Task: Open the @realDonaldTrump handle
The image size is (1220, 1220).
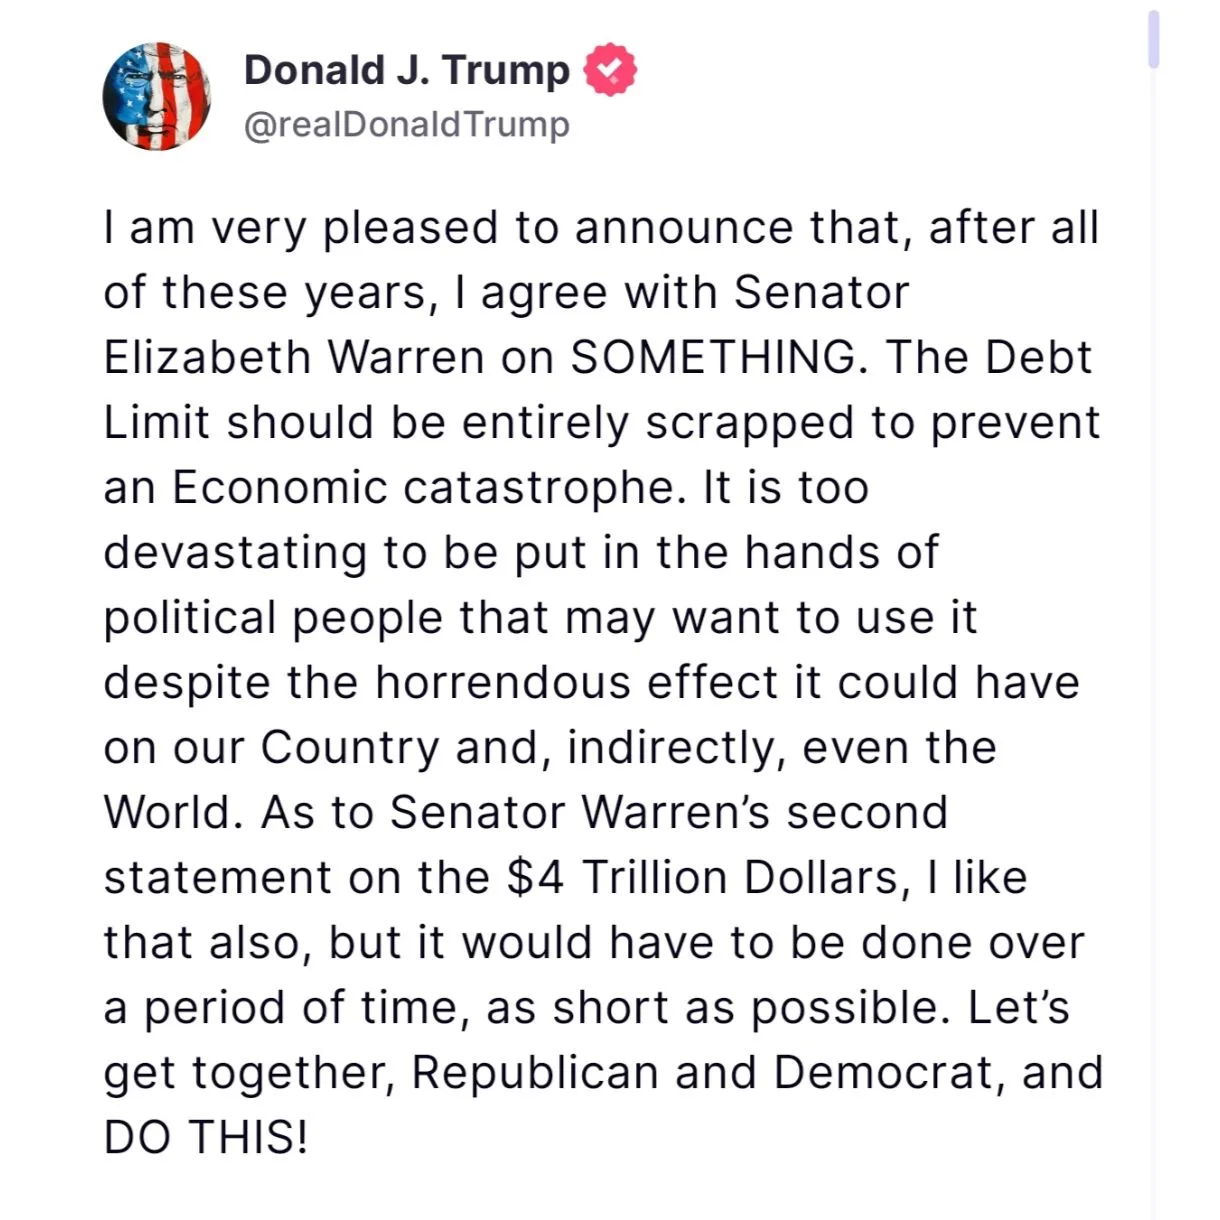Action: pos(406,125)
